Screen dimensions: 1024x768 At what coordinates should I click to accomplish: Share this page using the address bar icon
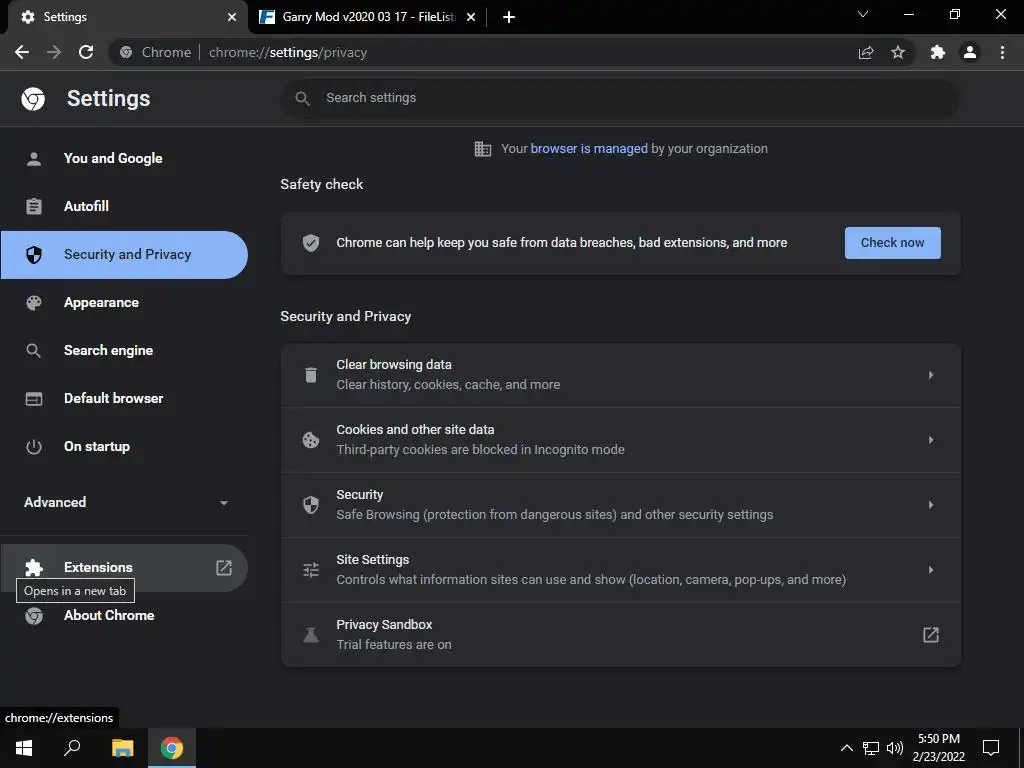(x=866, y=52)
